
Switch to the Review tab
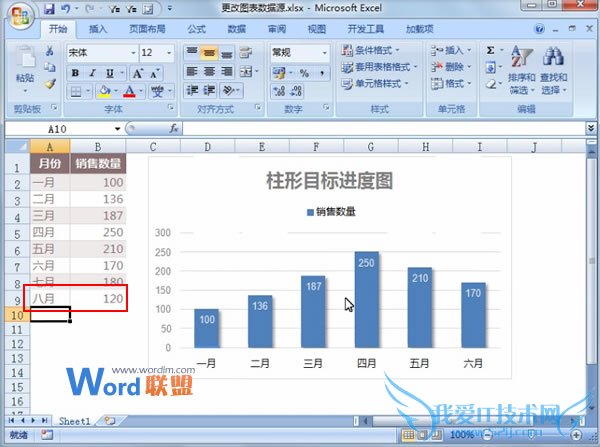[x=277, y=29]
